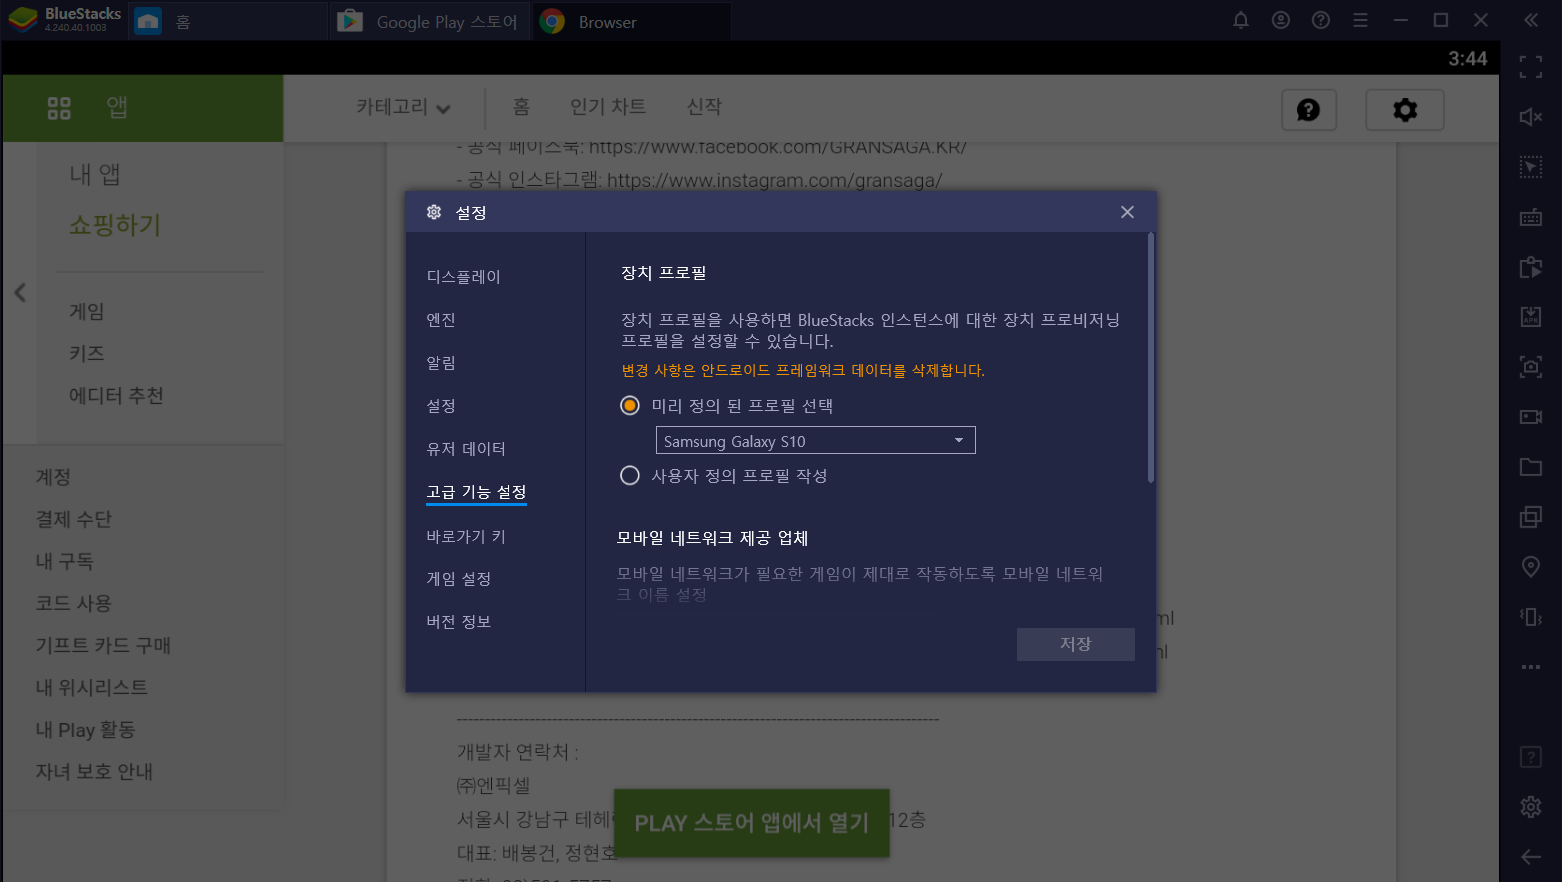Open the hamburger menu in title bar
Image resolution: width=1563 pixels, height=882 pixels.
(x=1361, y=20)
